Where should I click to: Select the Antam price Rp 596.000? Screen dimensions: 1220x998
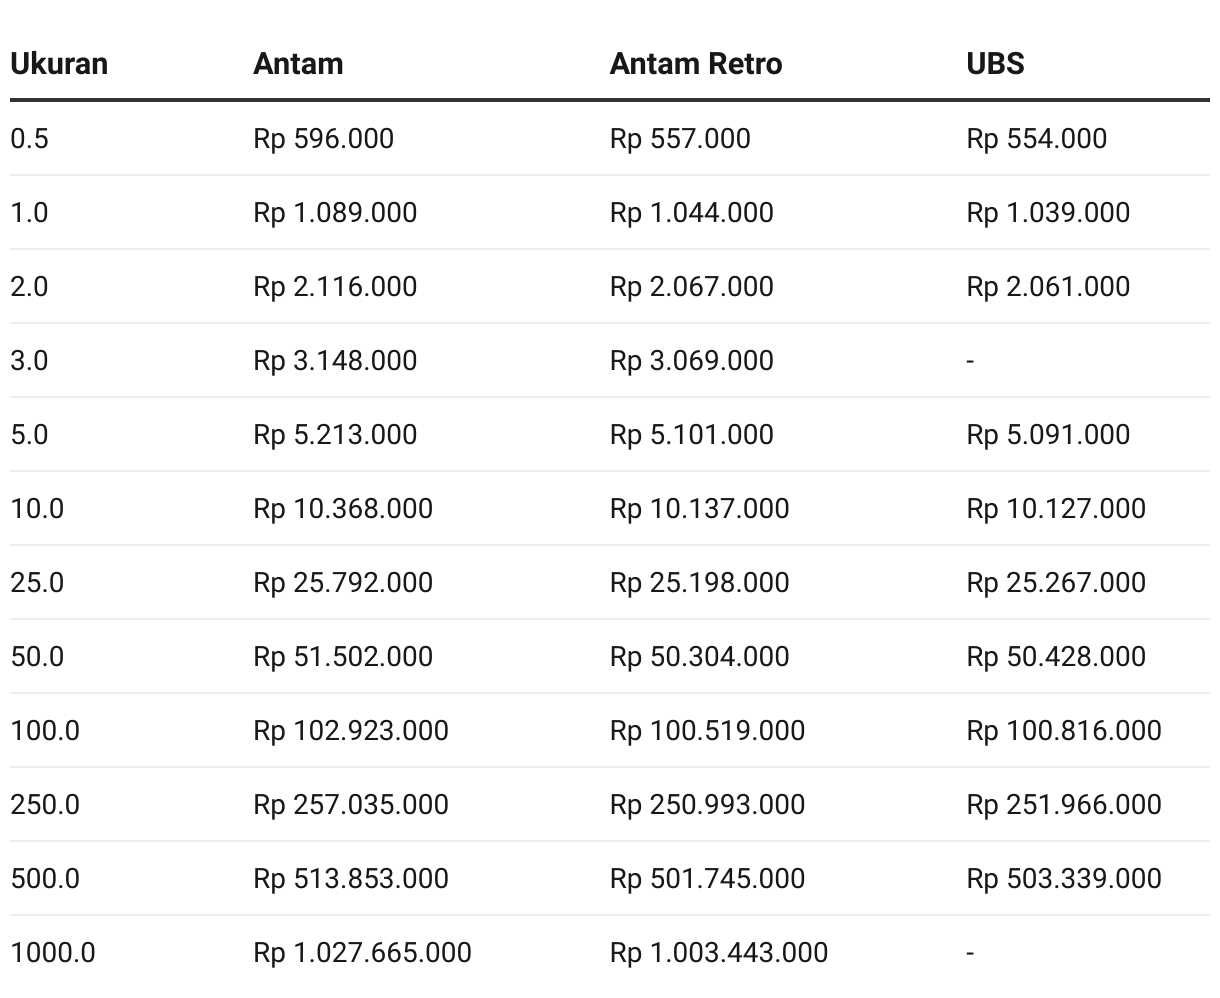324,138
